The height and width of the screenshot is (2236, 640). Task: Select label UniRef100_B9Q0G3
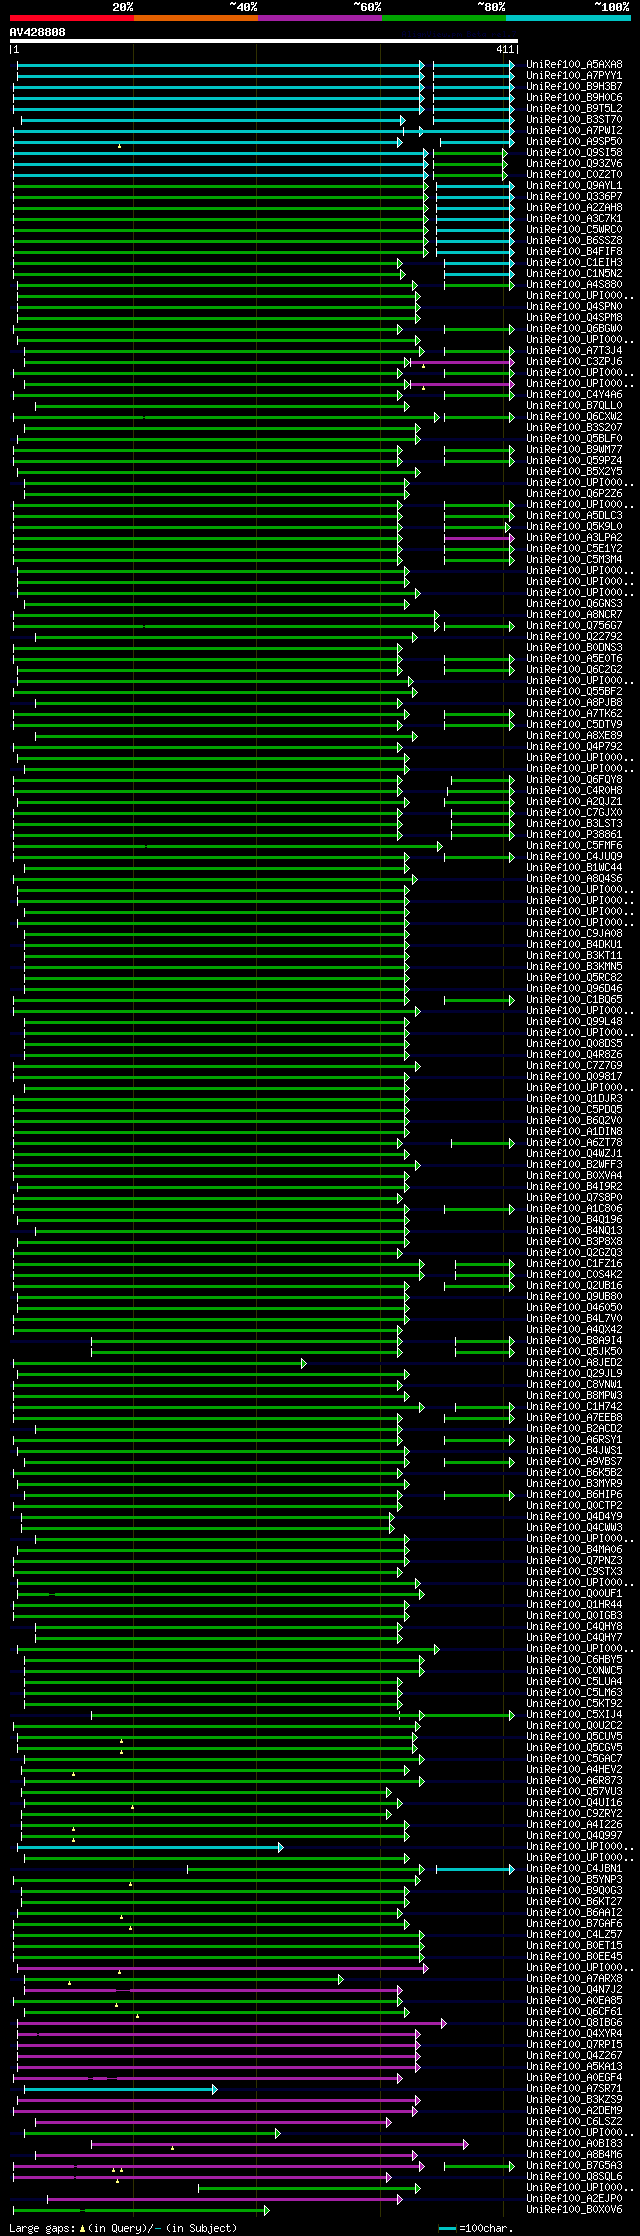coord(574,1890)
